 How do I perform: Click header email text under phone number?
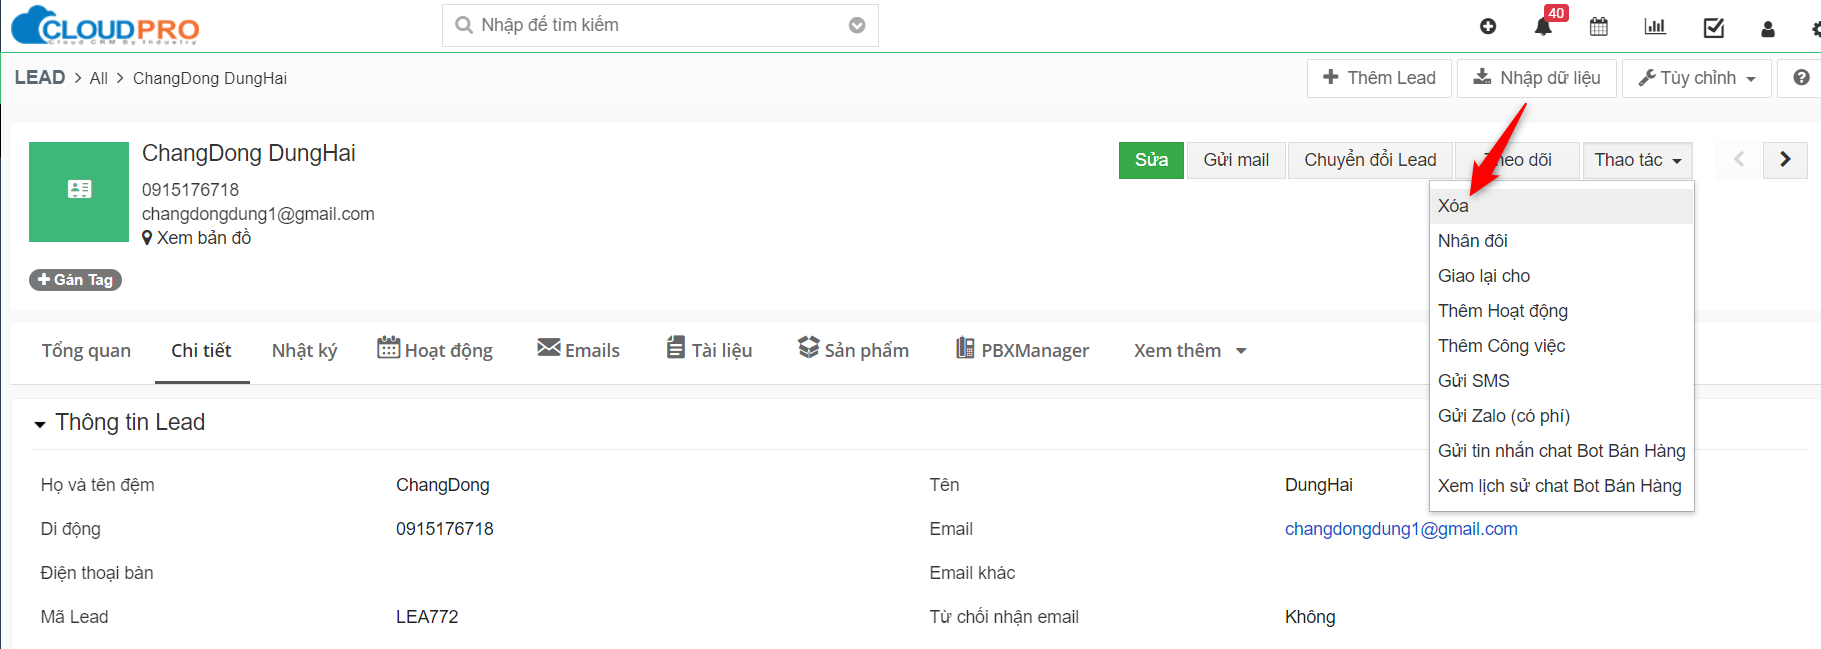click(x=258, y=214)
